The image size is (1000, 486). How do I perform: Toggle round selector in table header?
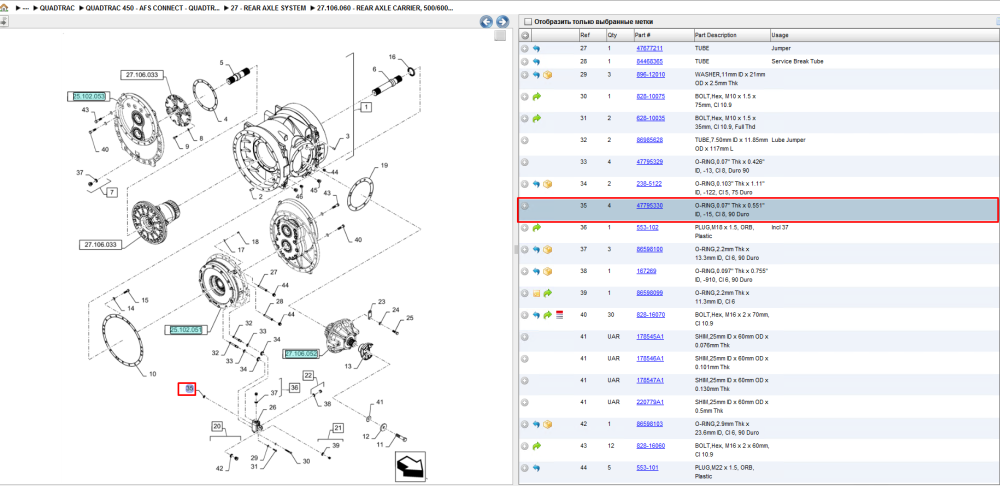525,35
